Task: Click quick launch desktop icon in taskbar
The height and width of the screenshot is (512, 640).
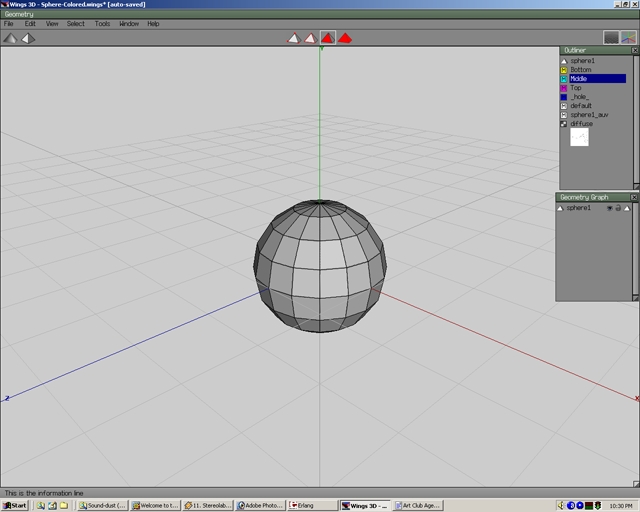Action: 52,505
